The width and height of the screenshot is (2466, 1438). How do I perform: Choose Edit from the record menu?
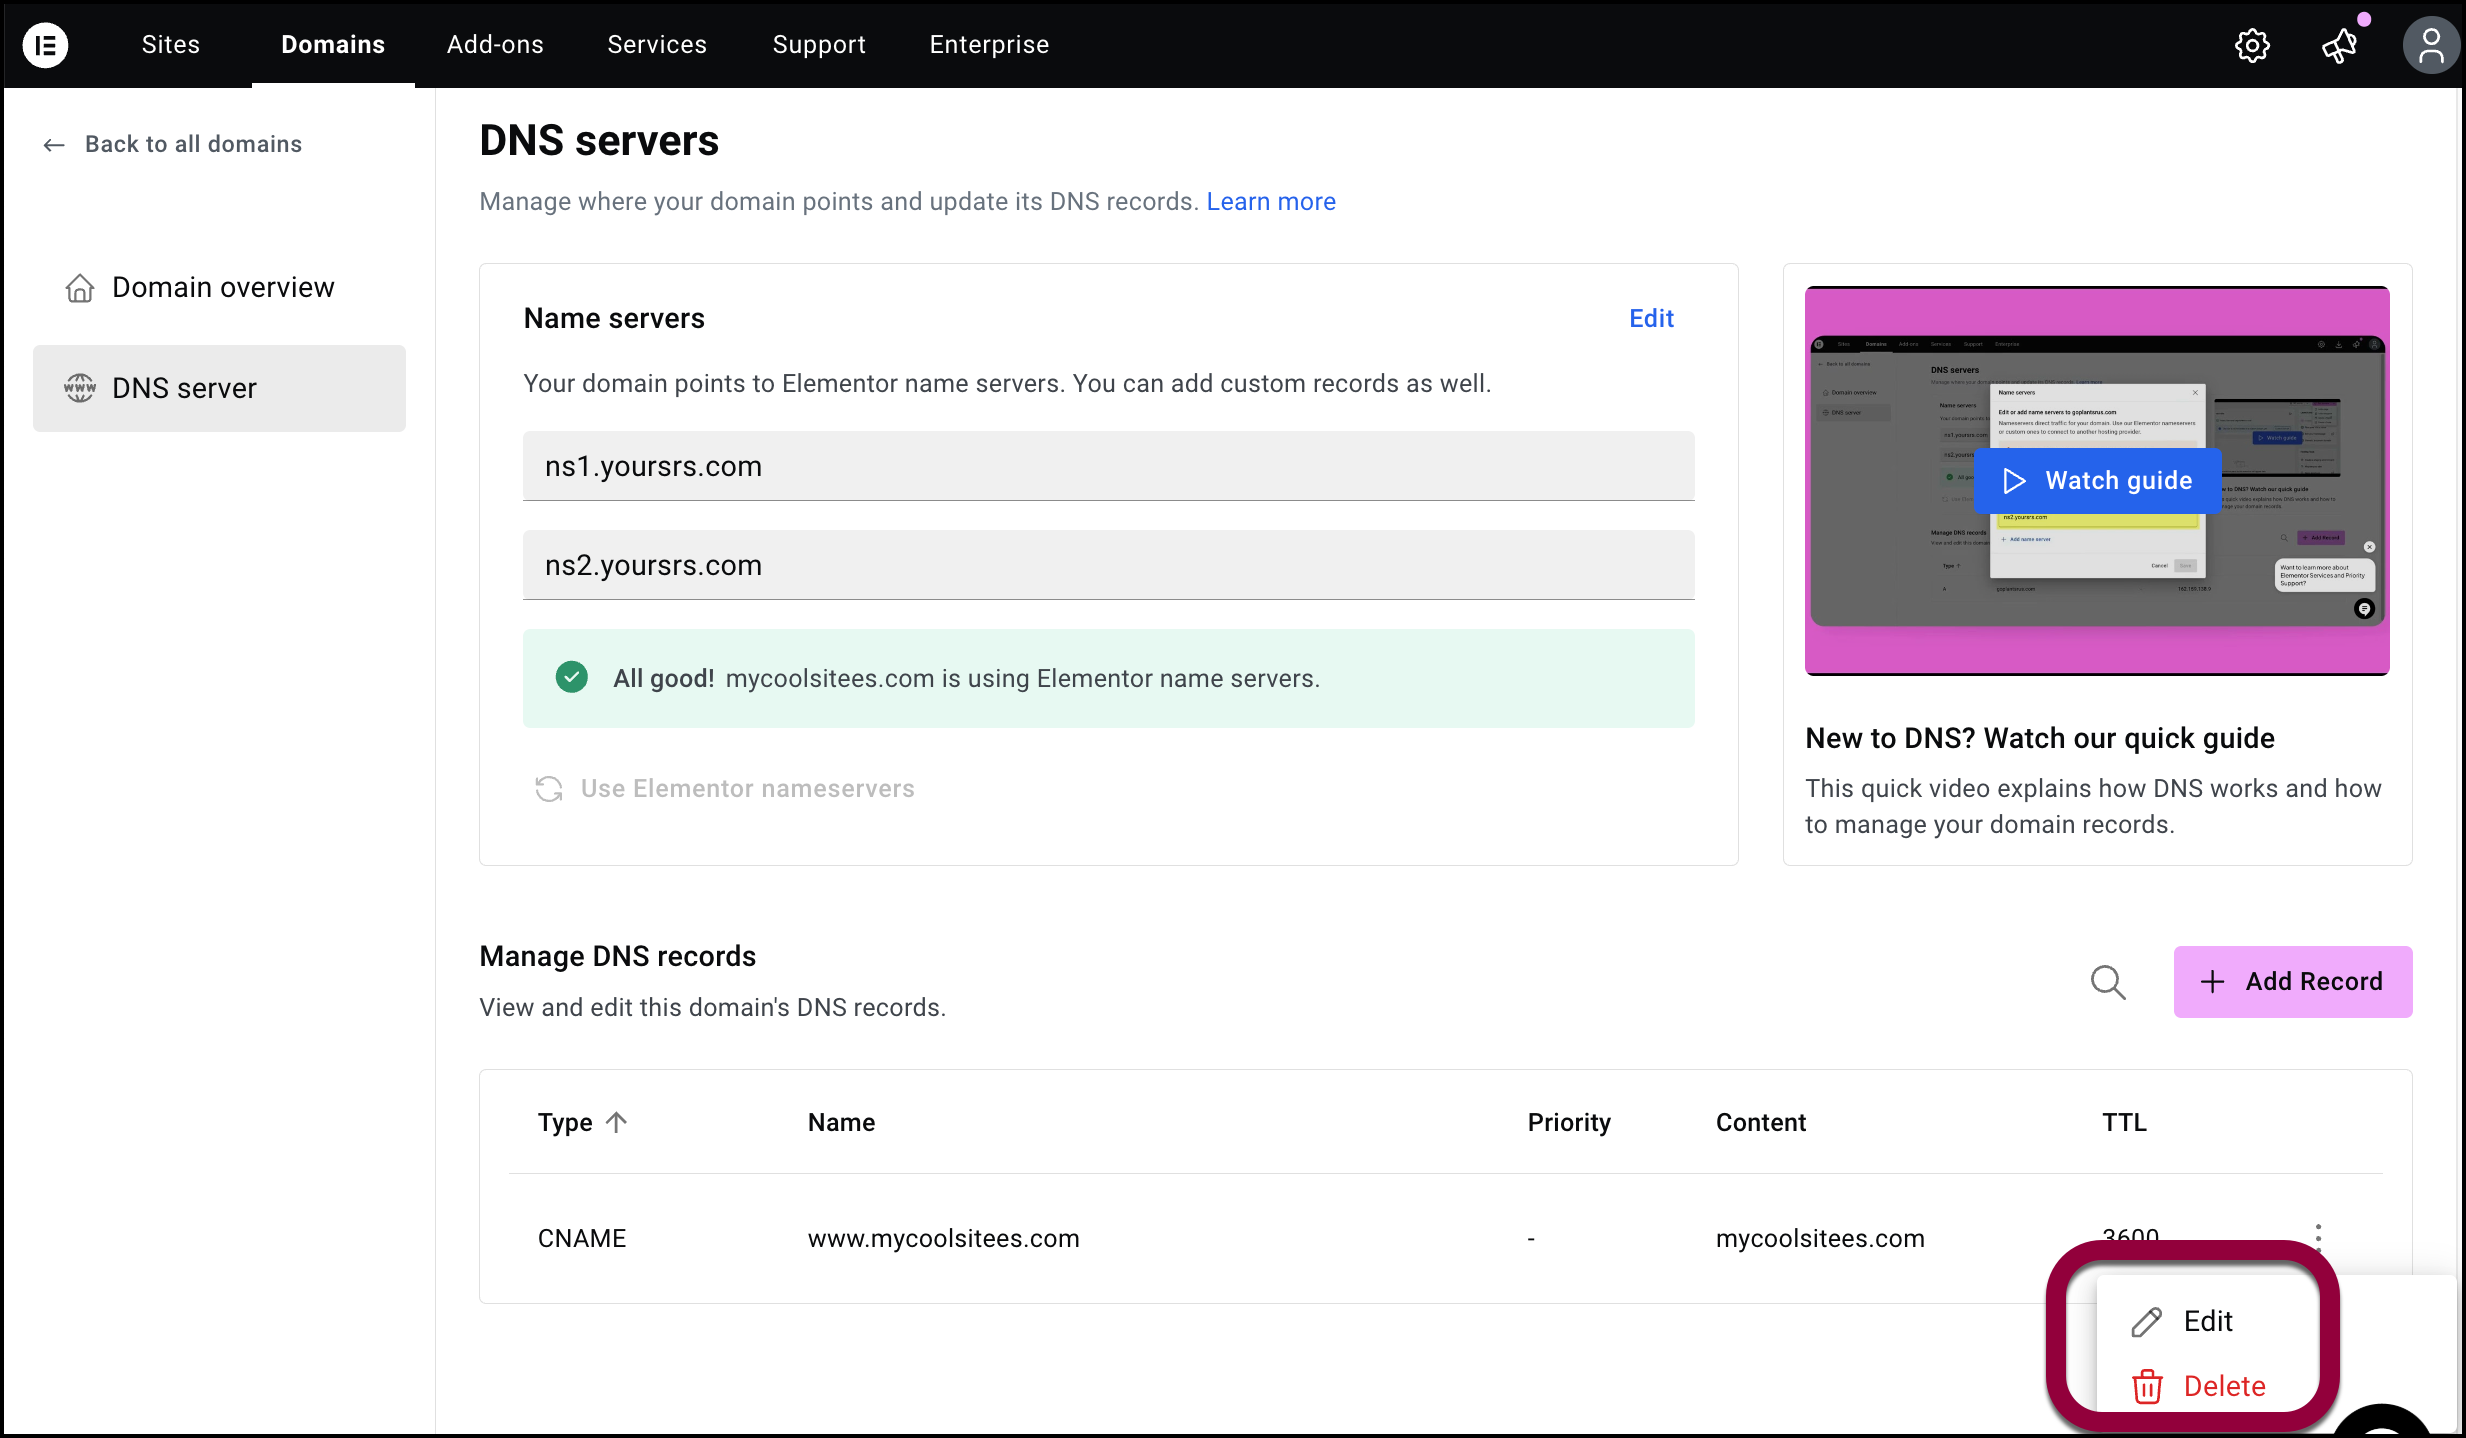[x=2207, y=1322]
